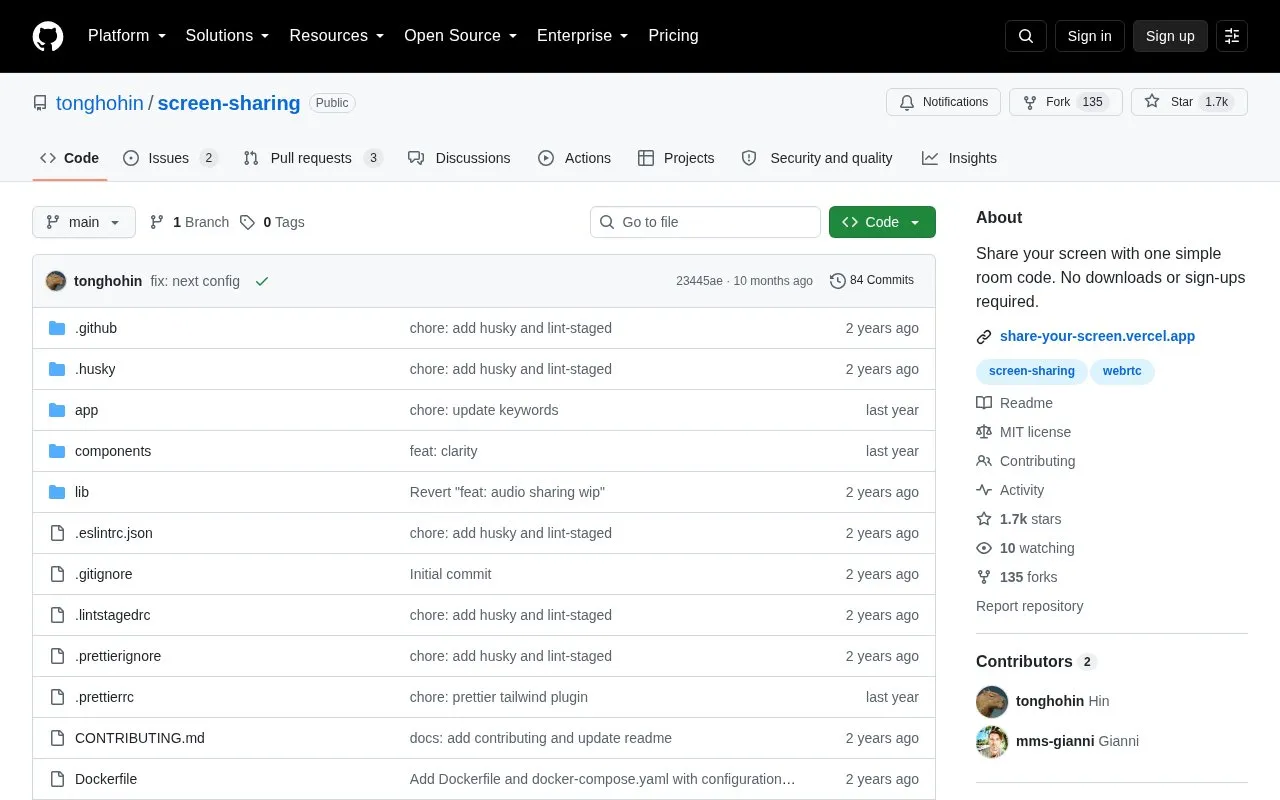This screenshot has width=1280, height=800.
Task: View the 0 Tags link
Action: click(272, 222)
